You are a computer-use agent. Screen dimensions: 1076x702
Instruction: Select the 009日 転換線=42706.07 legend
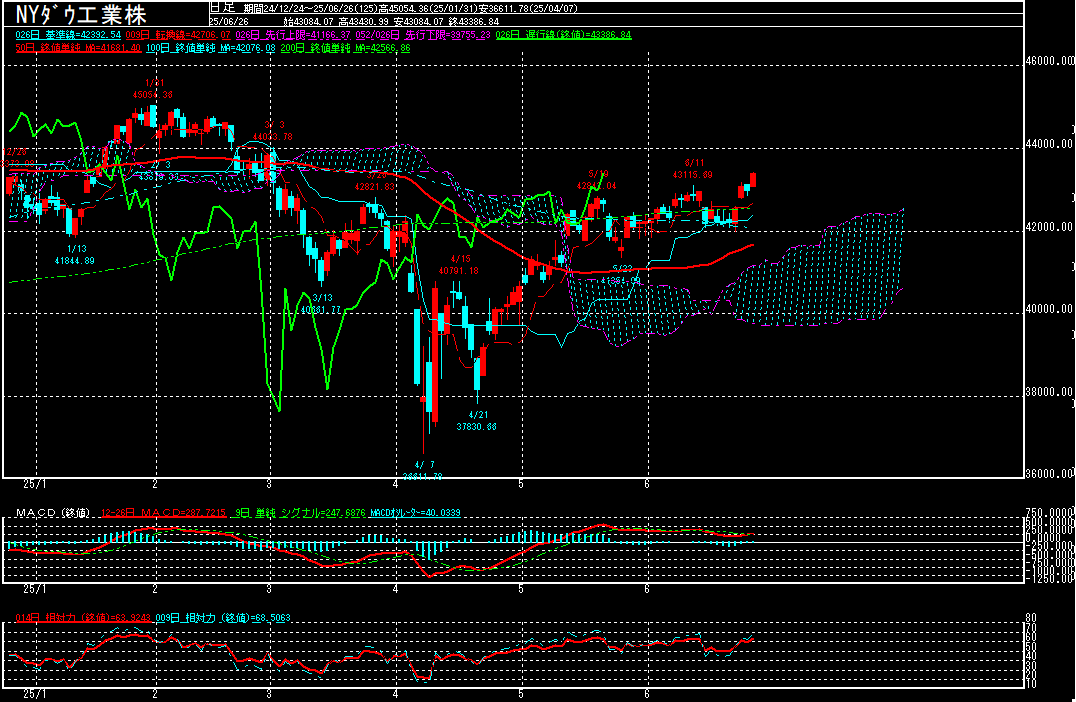[178, 34]
